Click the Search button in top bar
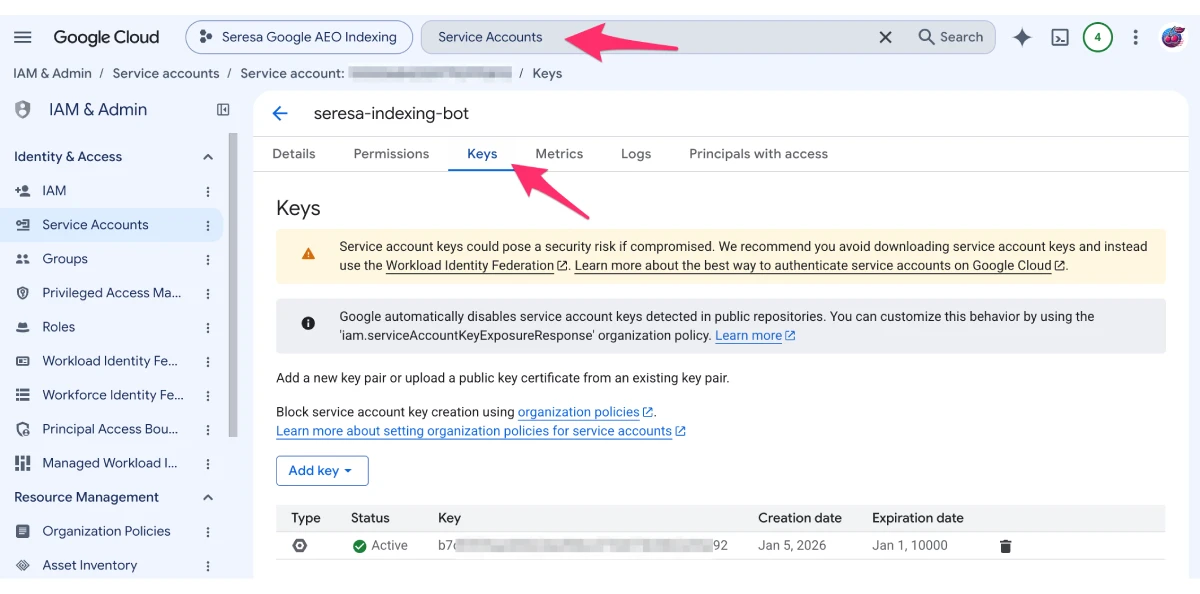This screenshot has width=1200, height=594. (951, 37)
